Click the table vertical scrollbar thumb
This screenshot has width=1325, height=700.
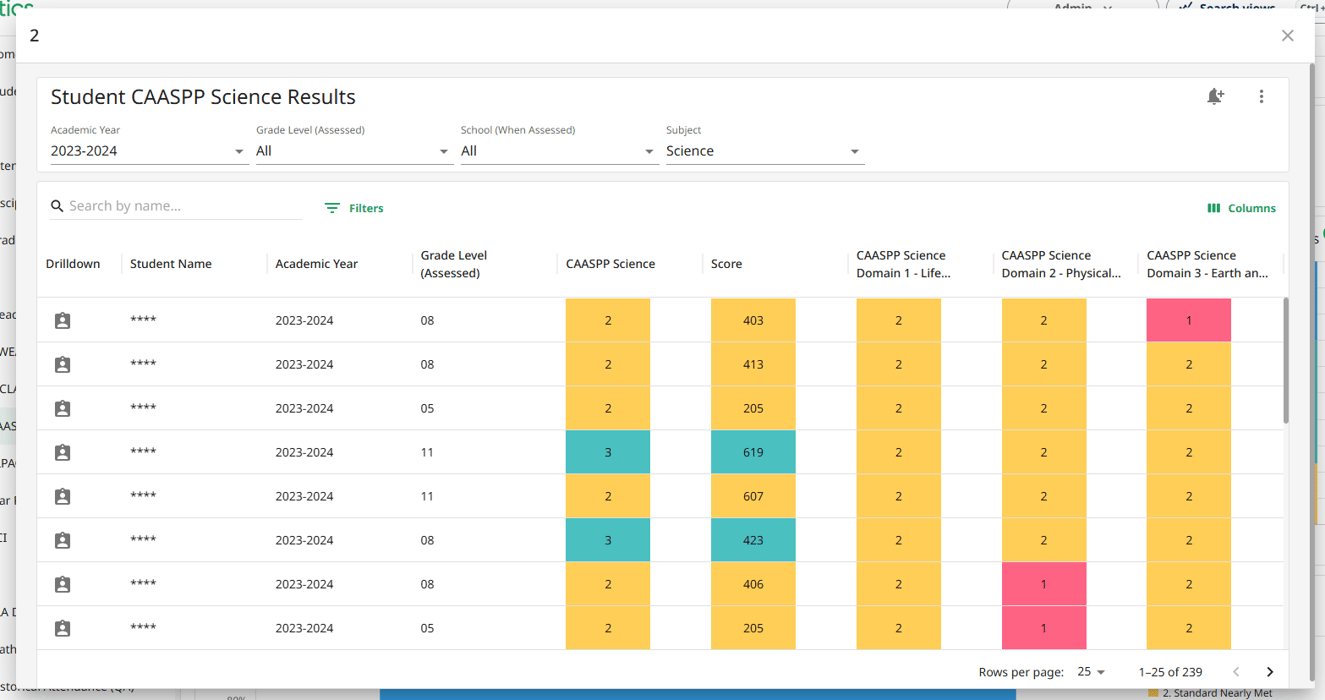click(1285, 360)
